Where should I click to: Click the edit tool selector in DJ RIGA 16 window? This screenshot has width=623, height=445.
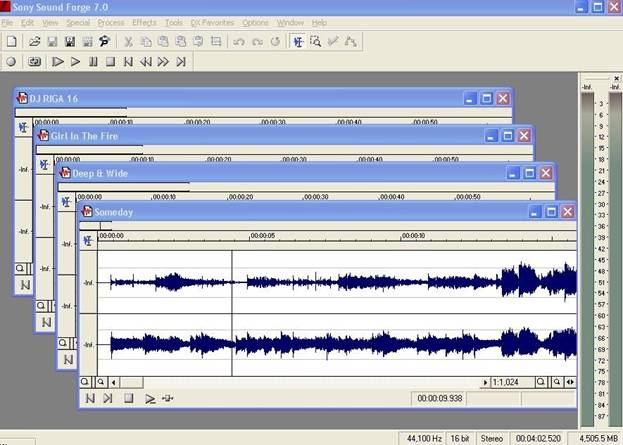click(x=23, y=127)
